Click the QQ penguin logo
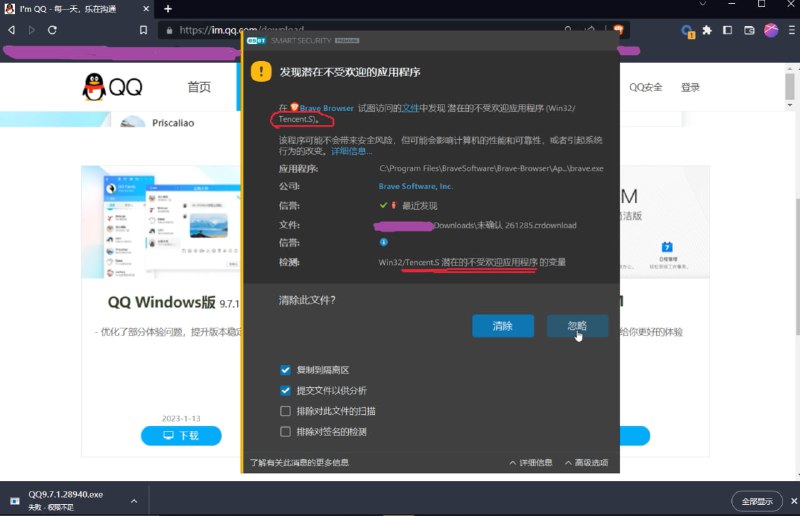Image resolution: width=800 pixels, height=516 pixels. point(94,87)
